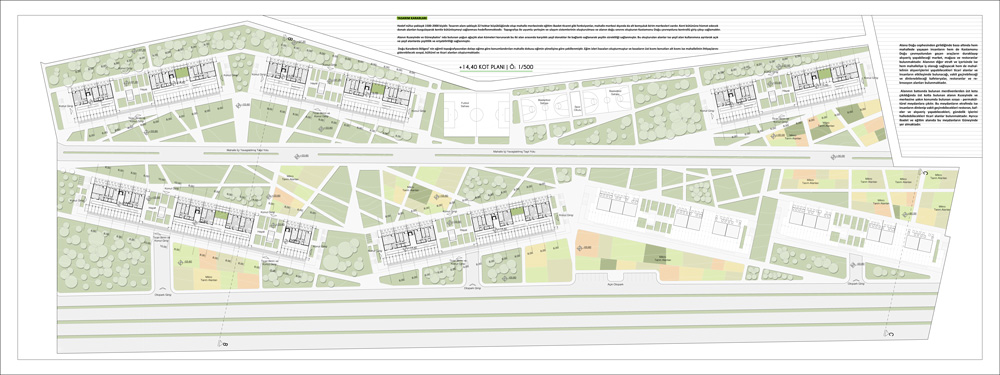This screenshot has width=1000, height=375.
Task: Click the rightmost Otopark Girişi entrance label
Action: (x=855, y=285)
